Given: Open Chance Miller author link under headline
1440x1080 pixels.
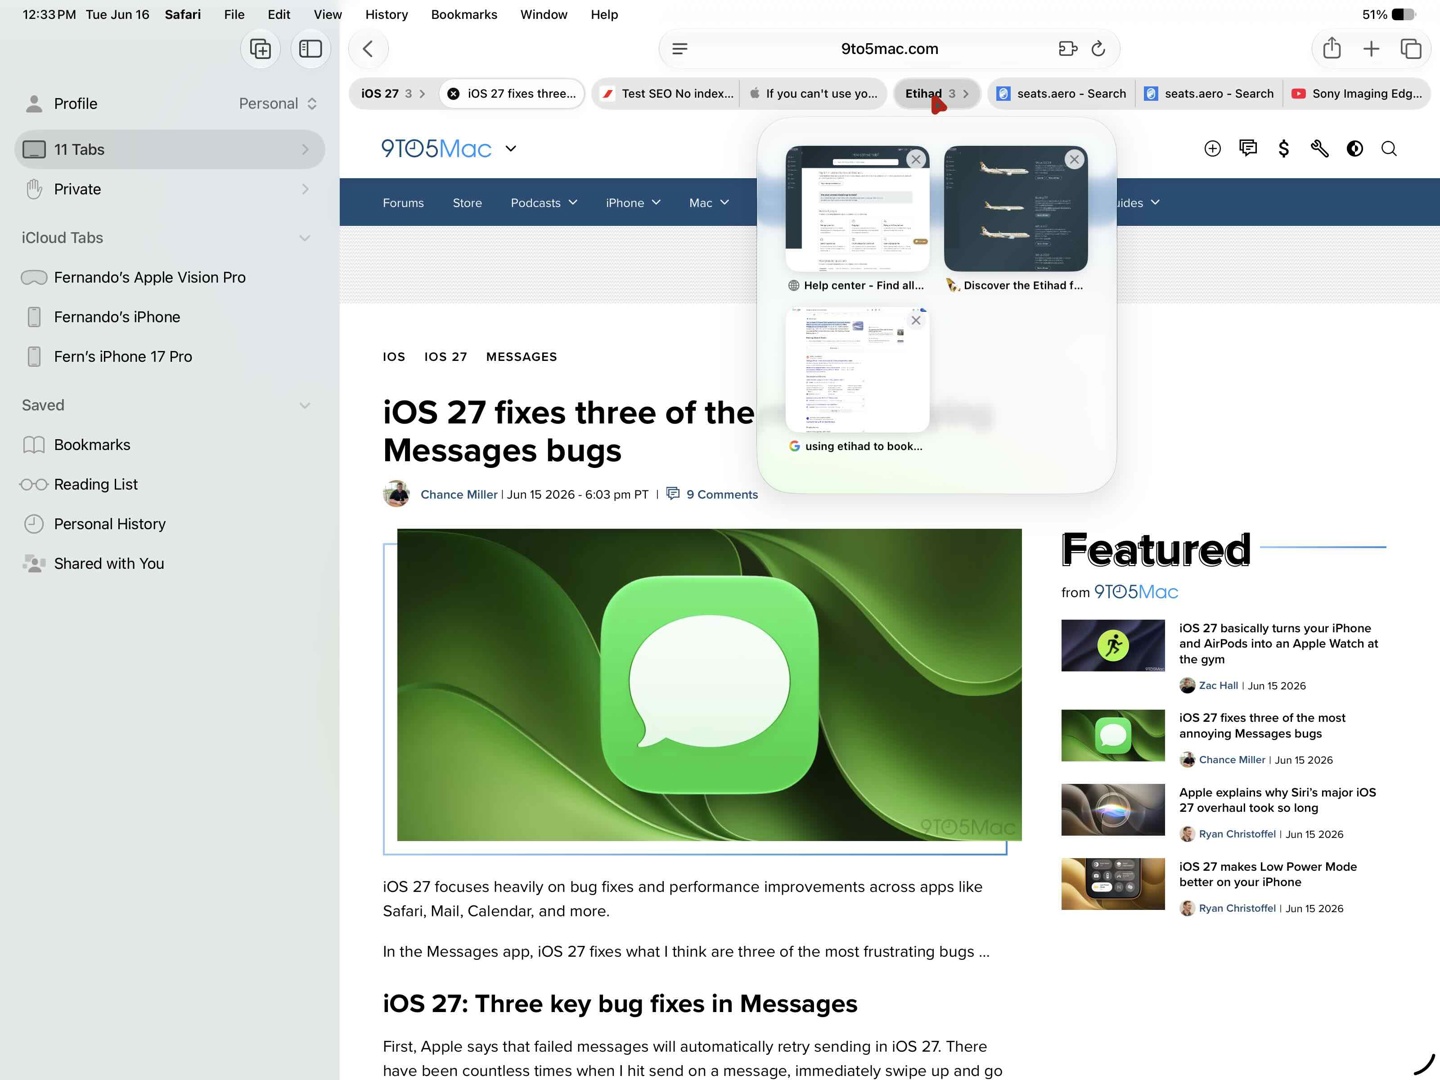Looking at the screenshot, I should 459,495.
